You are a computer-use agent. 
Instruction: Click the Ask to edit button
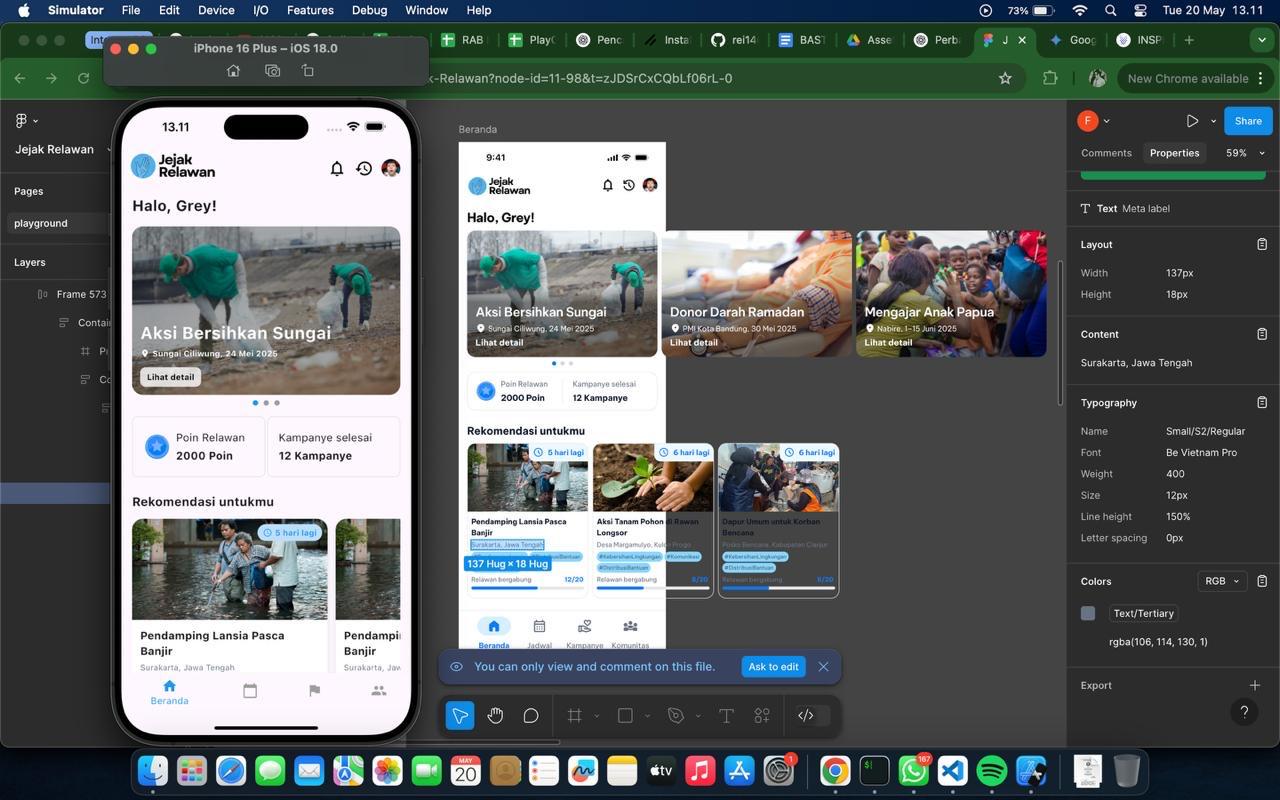click(x=773, y=667)
